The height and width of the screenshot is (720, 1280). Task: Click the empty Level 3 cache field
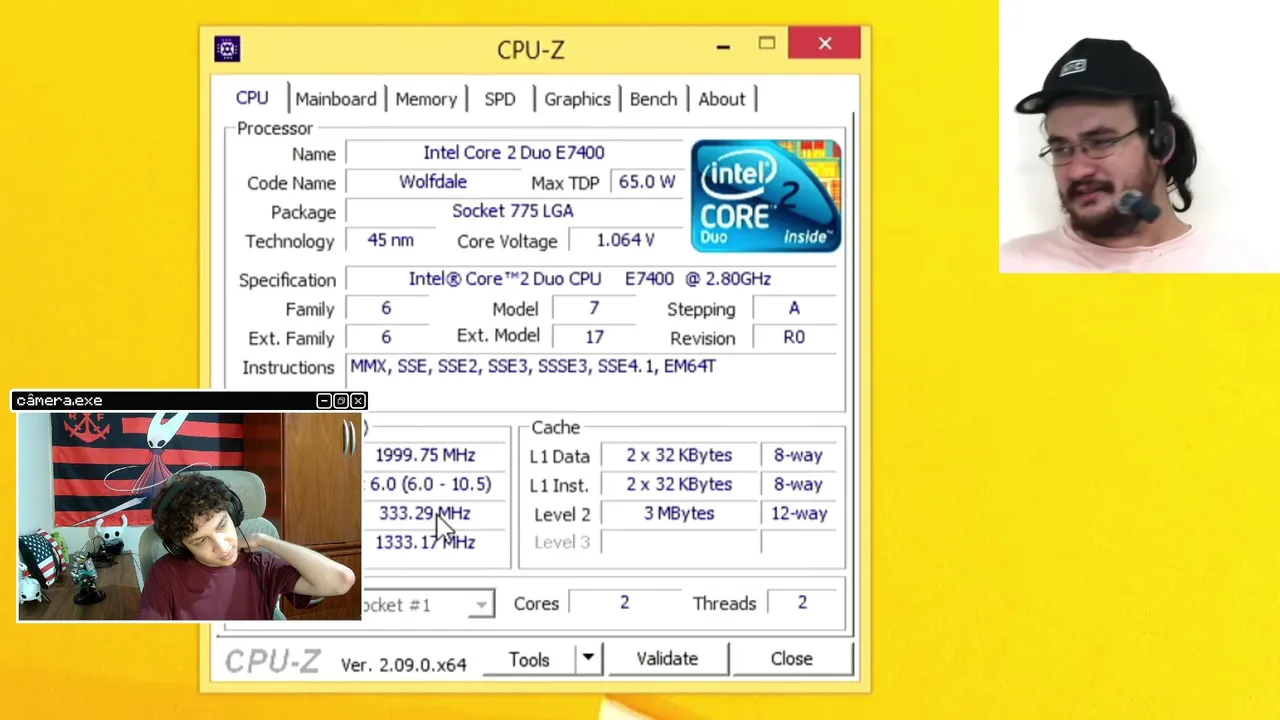tap(679, 542)
